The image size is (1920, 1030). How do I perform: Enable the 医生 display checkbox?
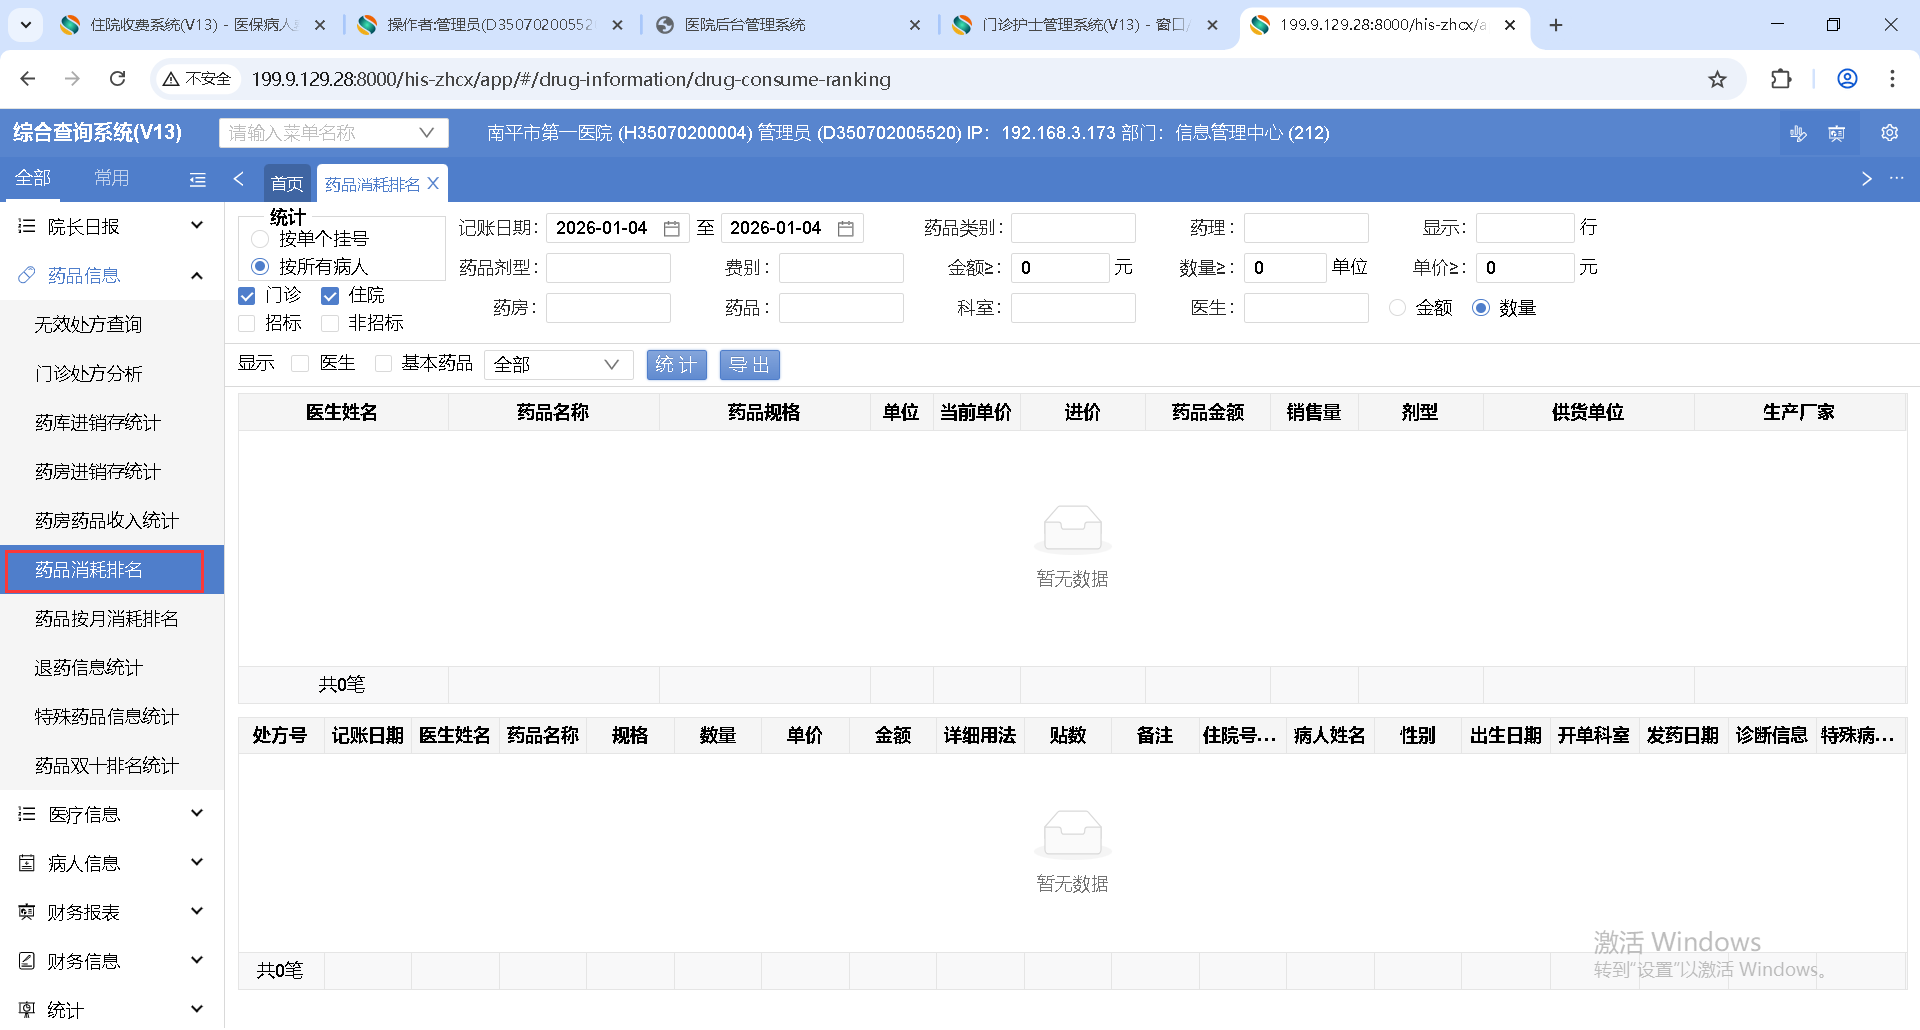click(300, 364)
